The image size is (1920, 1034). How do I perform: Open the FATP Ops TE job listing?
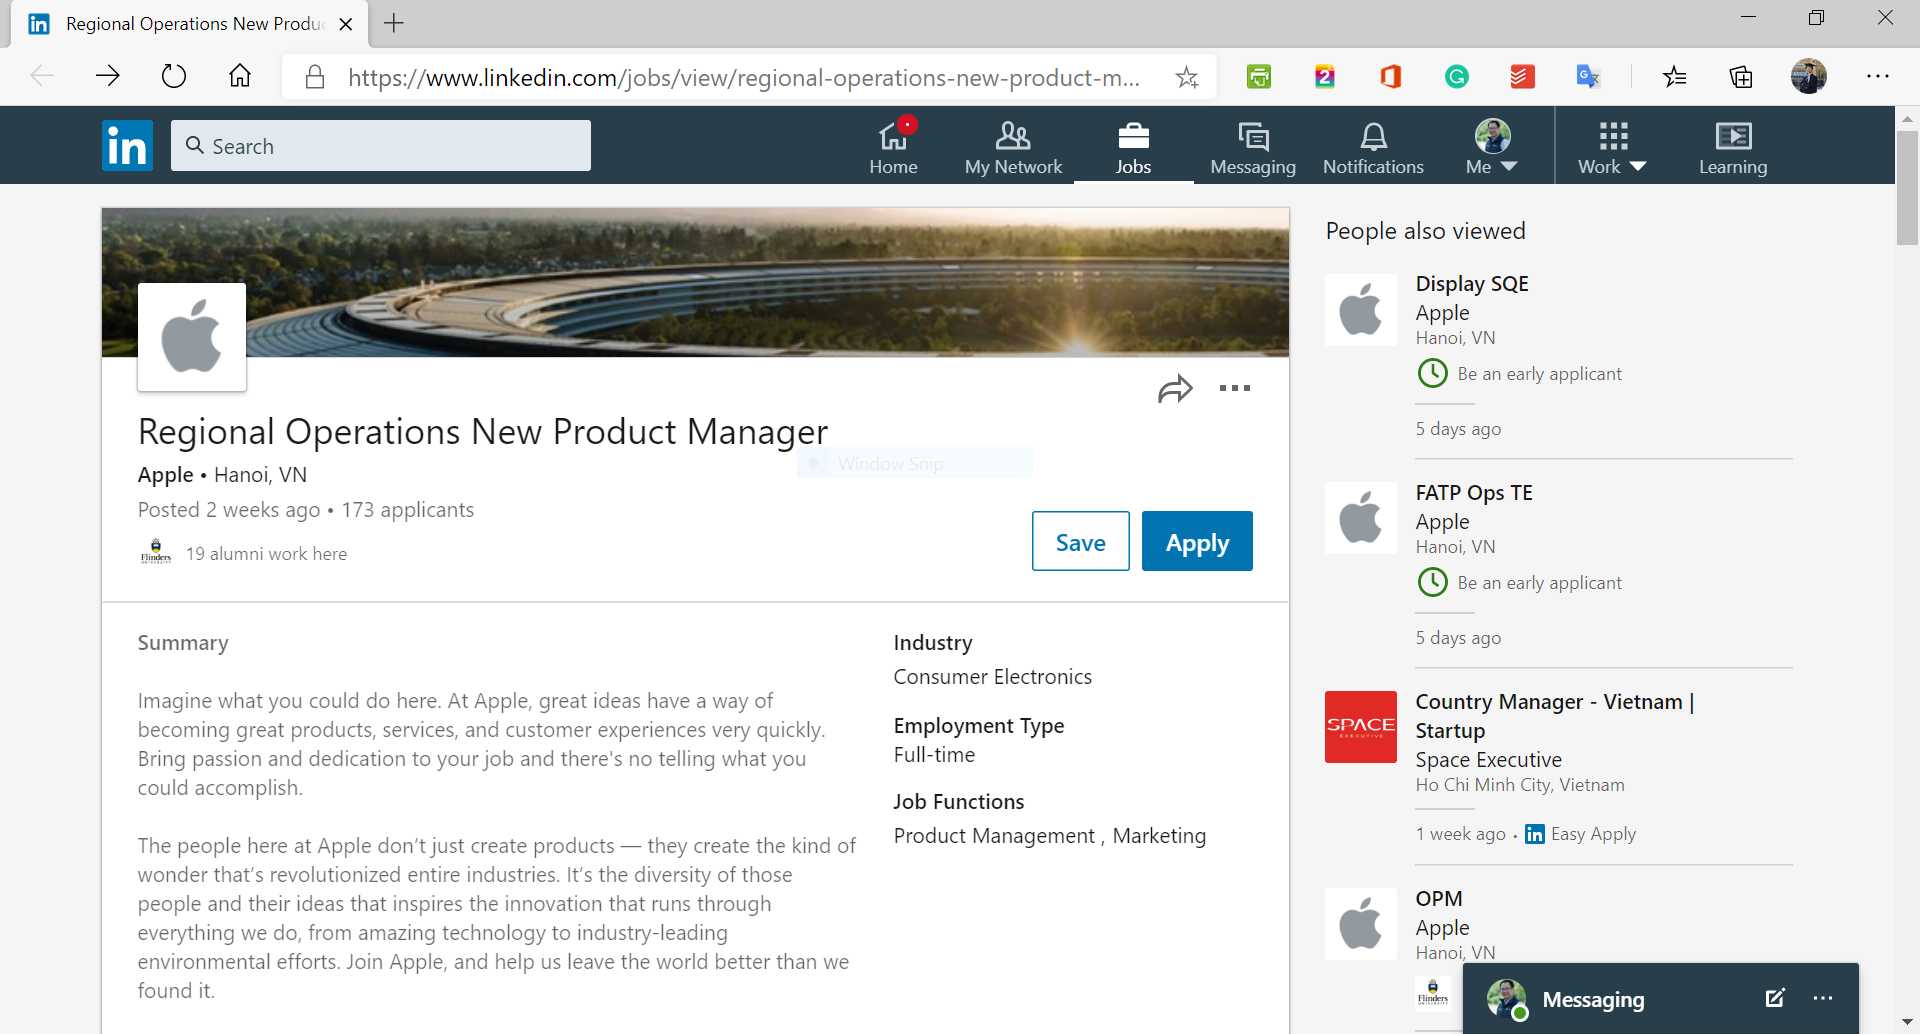click(x=1474, y=493)
